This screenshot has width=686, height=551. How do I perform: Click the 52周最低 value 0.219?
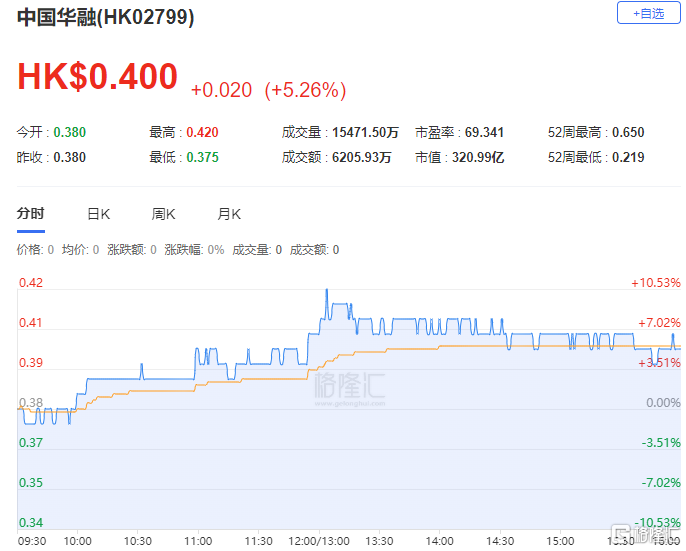pyautogui.click(x=628, y=157)
